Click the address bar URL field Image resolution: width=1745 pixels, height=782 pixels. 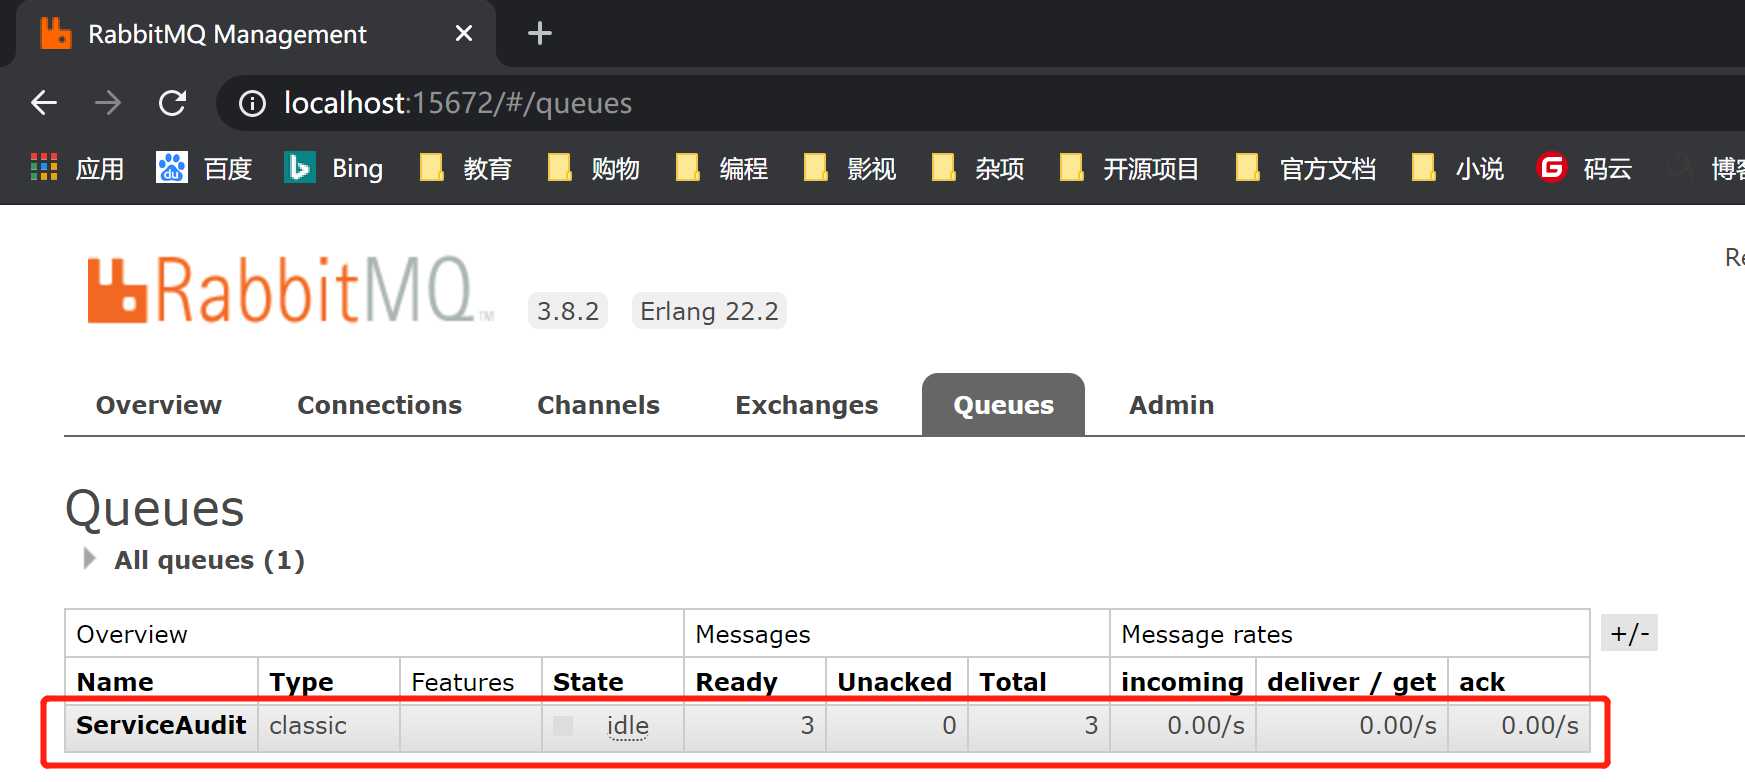point(980,103)
